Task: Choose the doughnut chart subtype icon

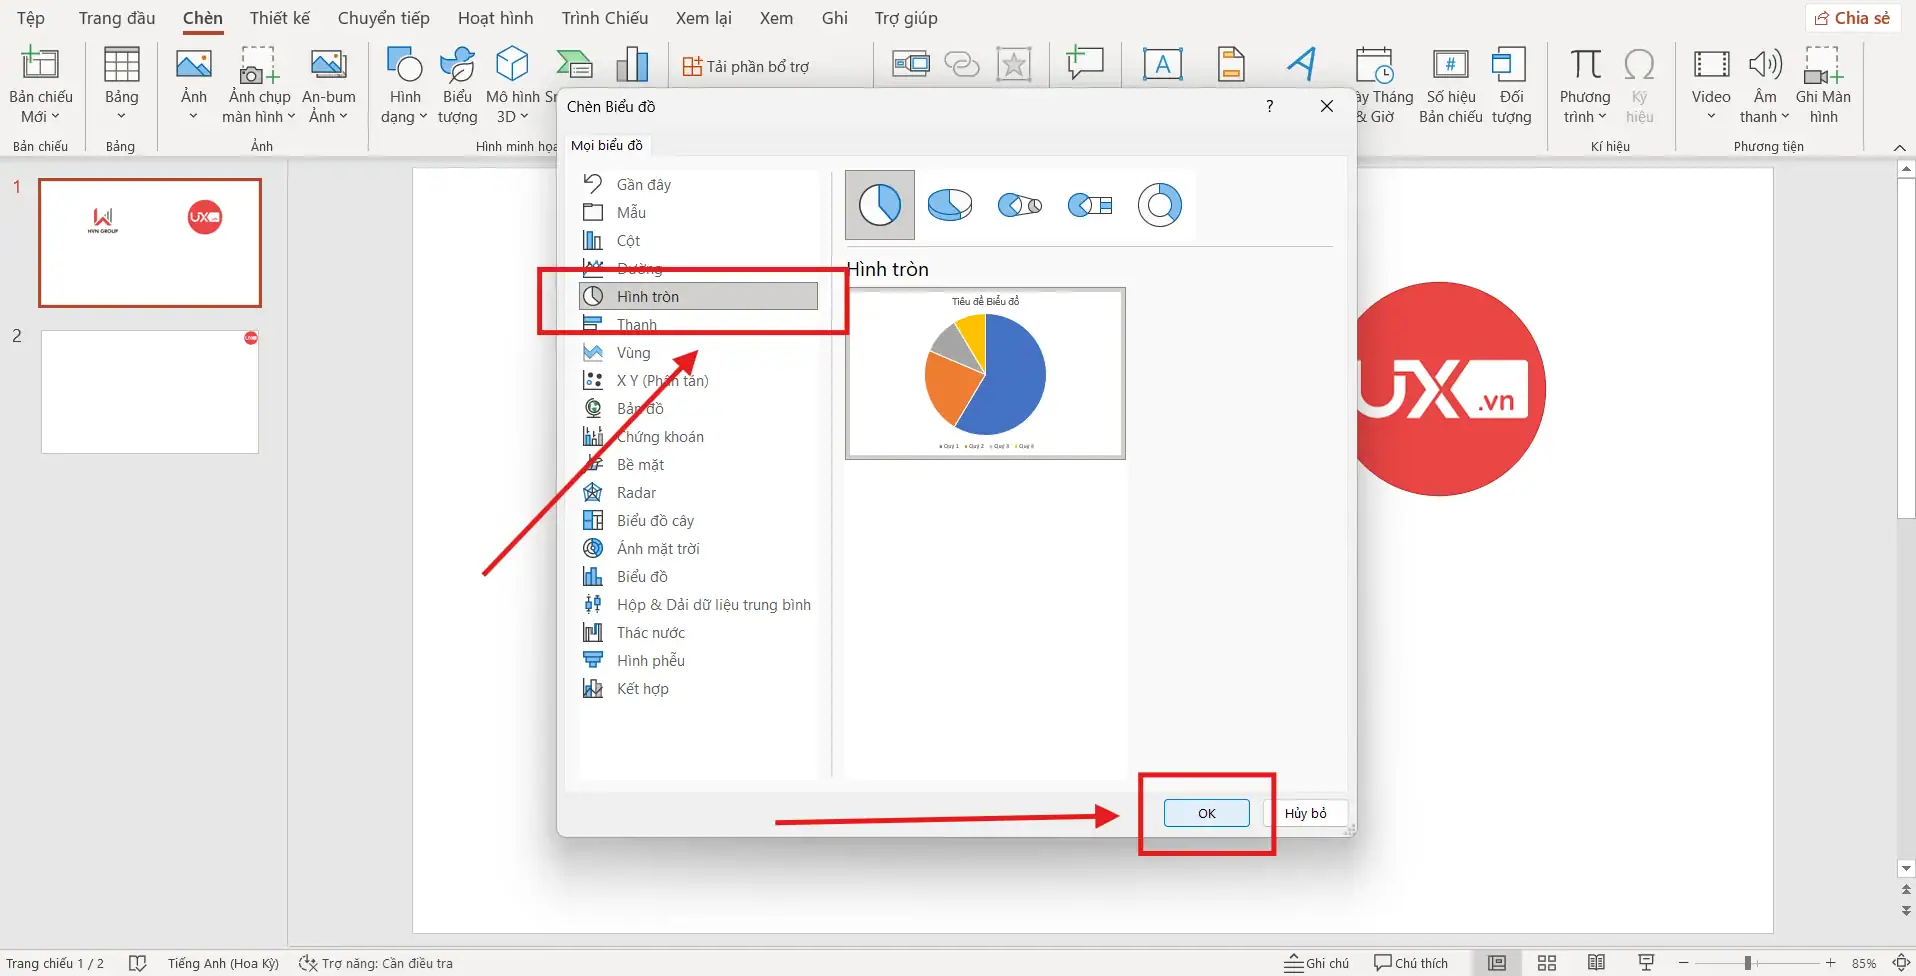Action: pos(1159,205)
